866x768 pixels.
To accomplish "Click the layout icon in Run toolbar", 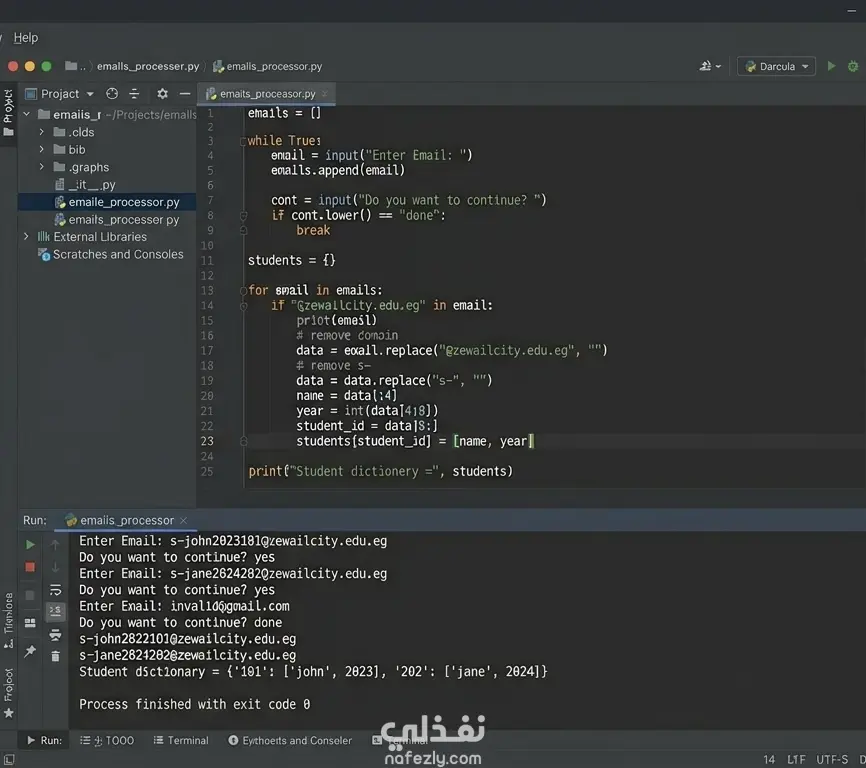I will 30,623.
